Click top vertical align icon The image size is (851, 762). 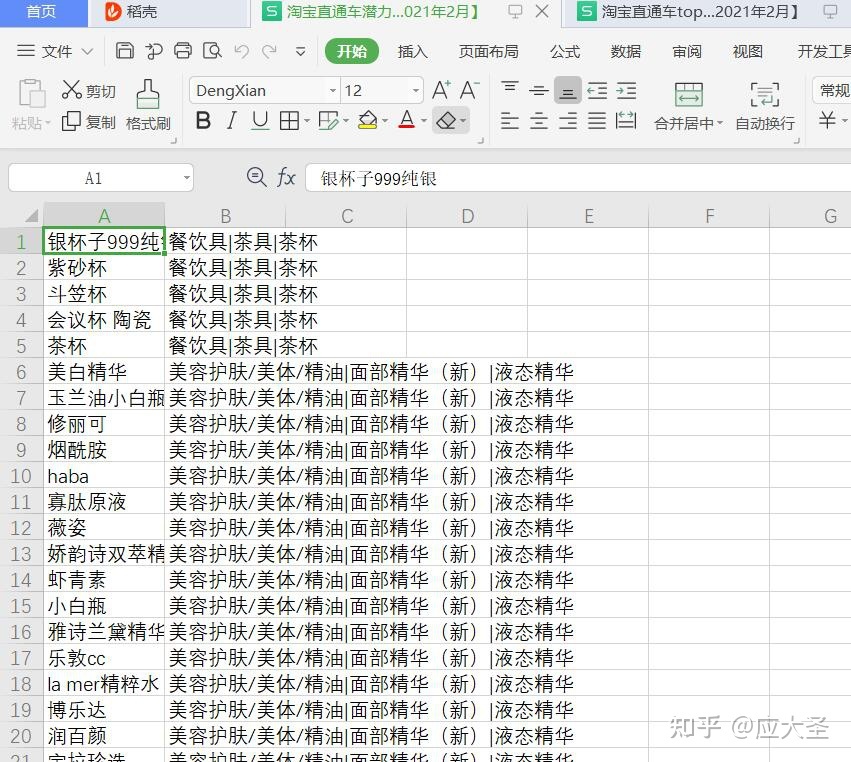[x=510, y=87]
